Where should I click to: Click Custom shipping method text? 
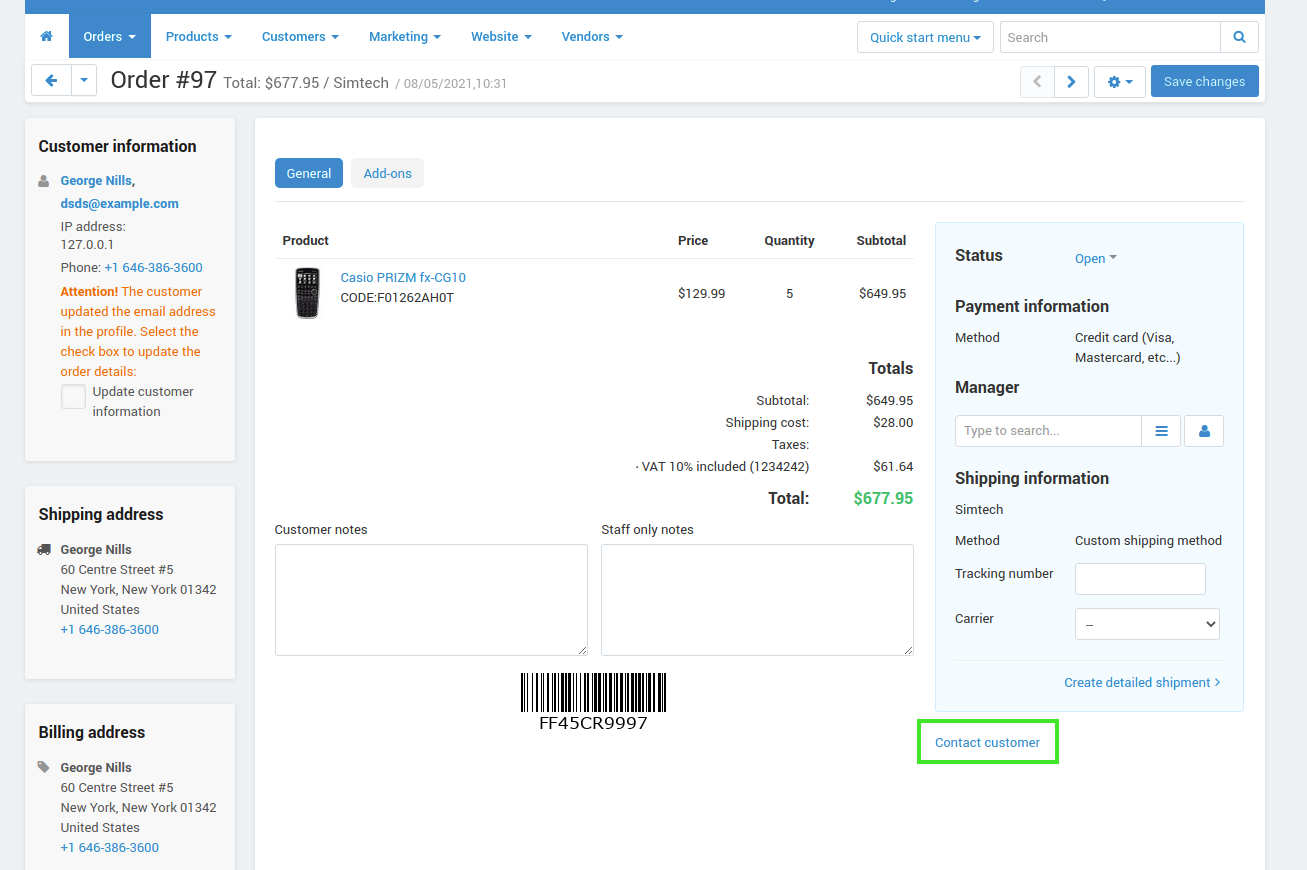point(1148,541)
